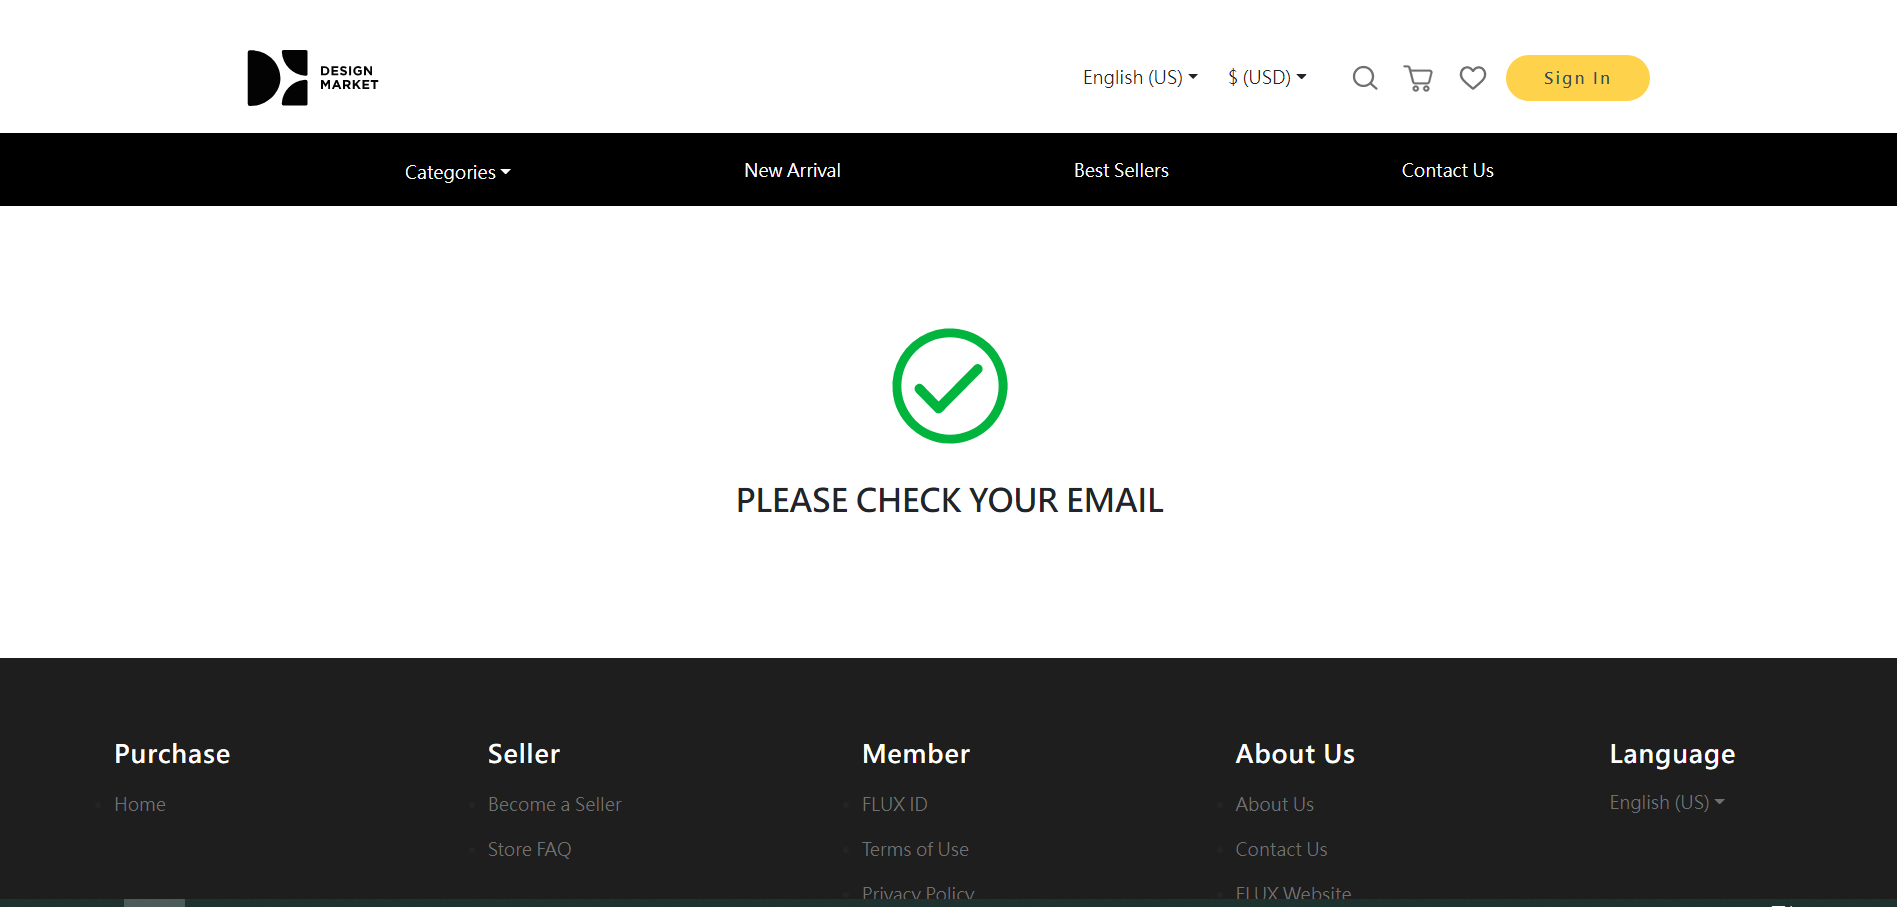Open the footer English (US) language dropdown
The width and height of the screenshot is (1897, 907).
1666,803
